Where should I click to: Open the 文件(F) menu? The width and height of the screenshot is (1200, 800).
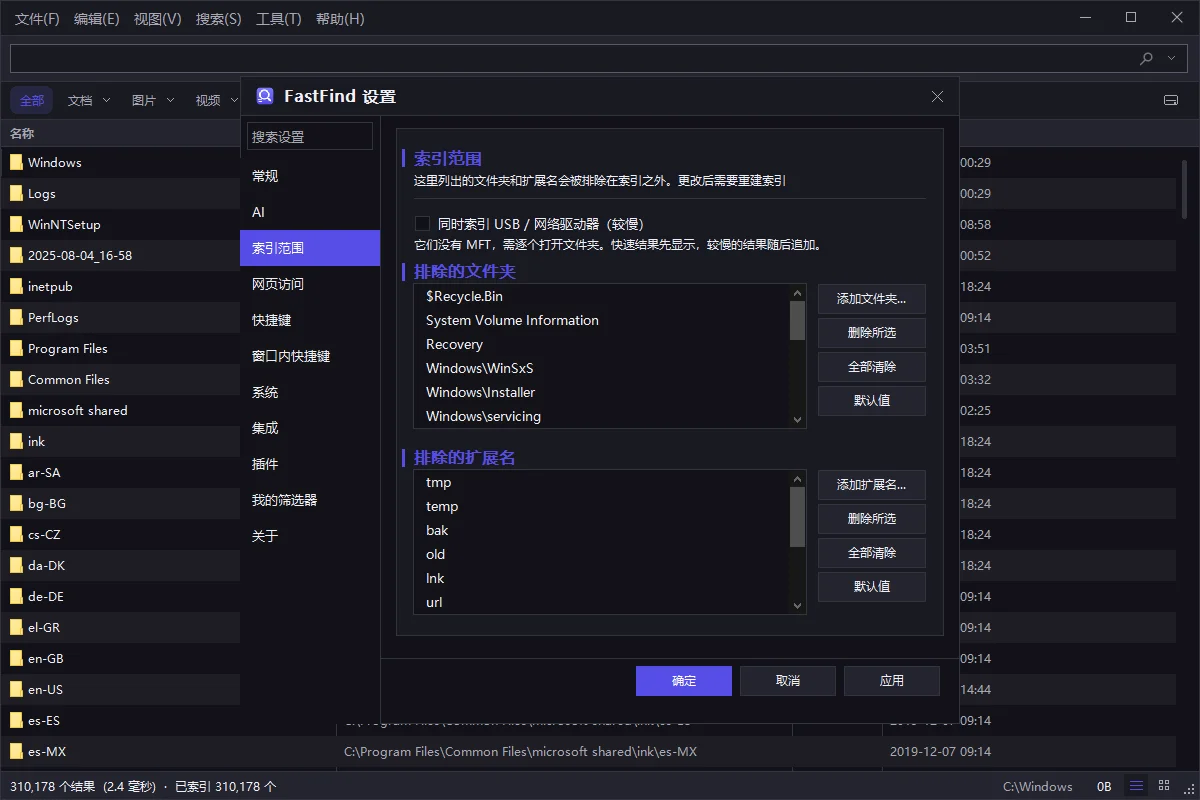pyautogui.click(x=37, y=19)
